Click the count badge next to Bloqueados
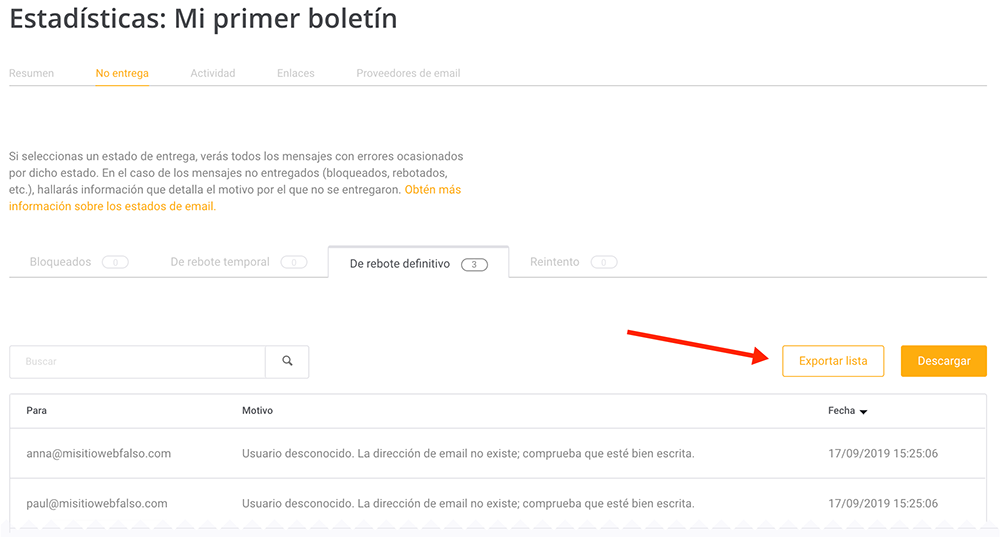The height and width of the screenshot is (537, 1000). click(115, 262)
